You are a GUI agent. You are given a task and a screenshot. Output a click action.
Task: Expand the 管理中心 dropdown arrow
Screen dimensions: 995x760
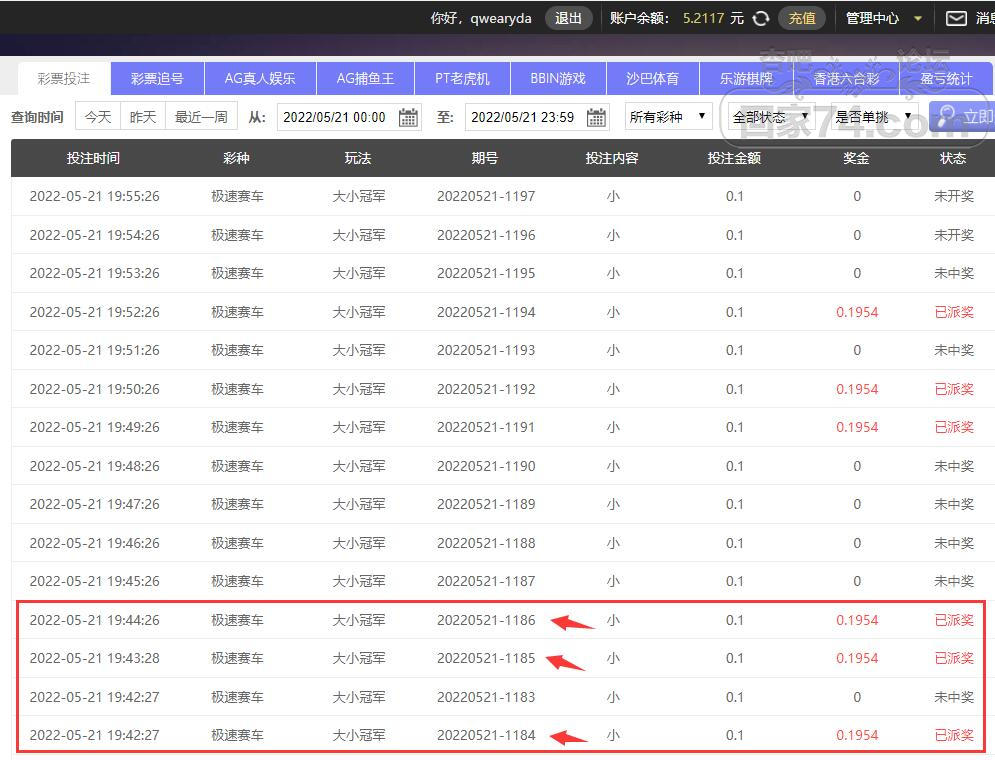pos(918,18)
